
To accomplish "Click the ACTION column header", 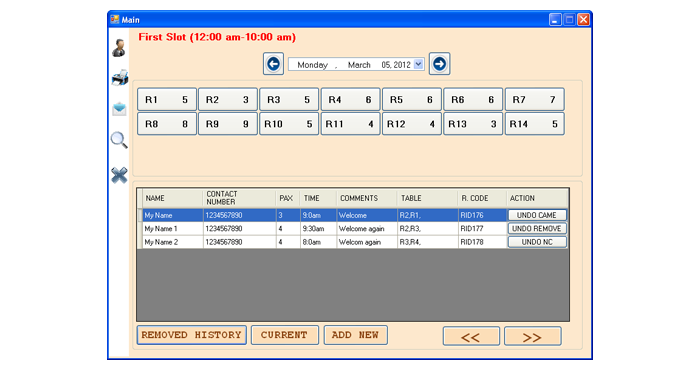I will (537, 198).
